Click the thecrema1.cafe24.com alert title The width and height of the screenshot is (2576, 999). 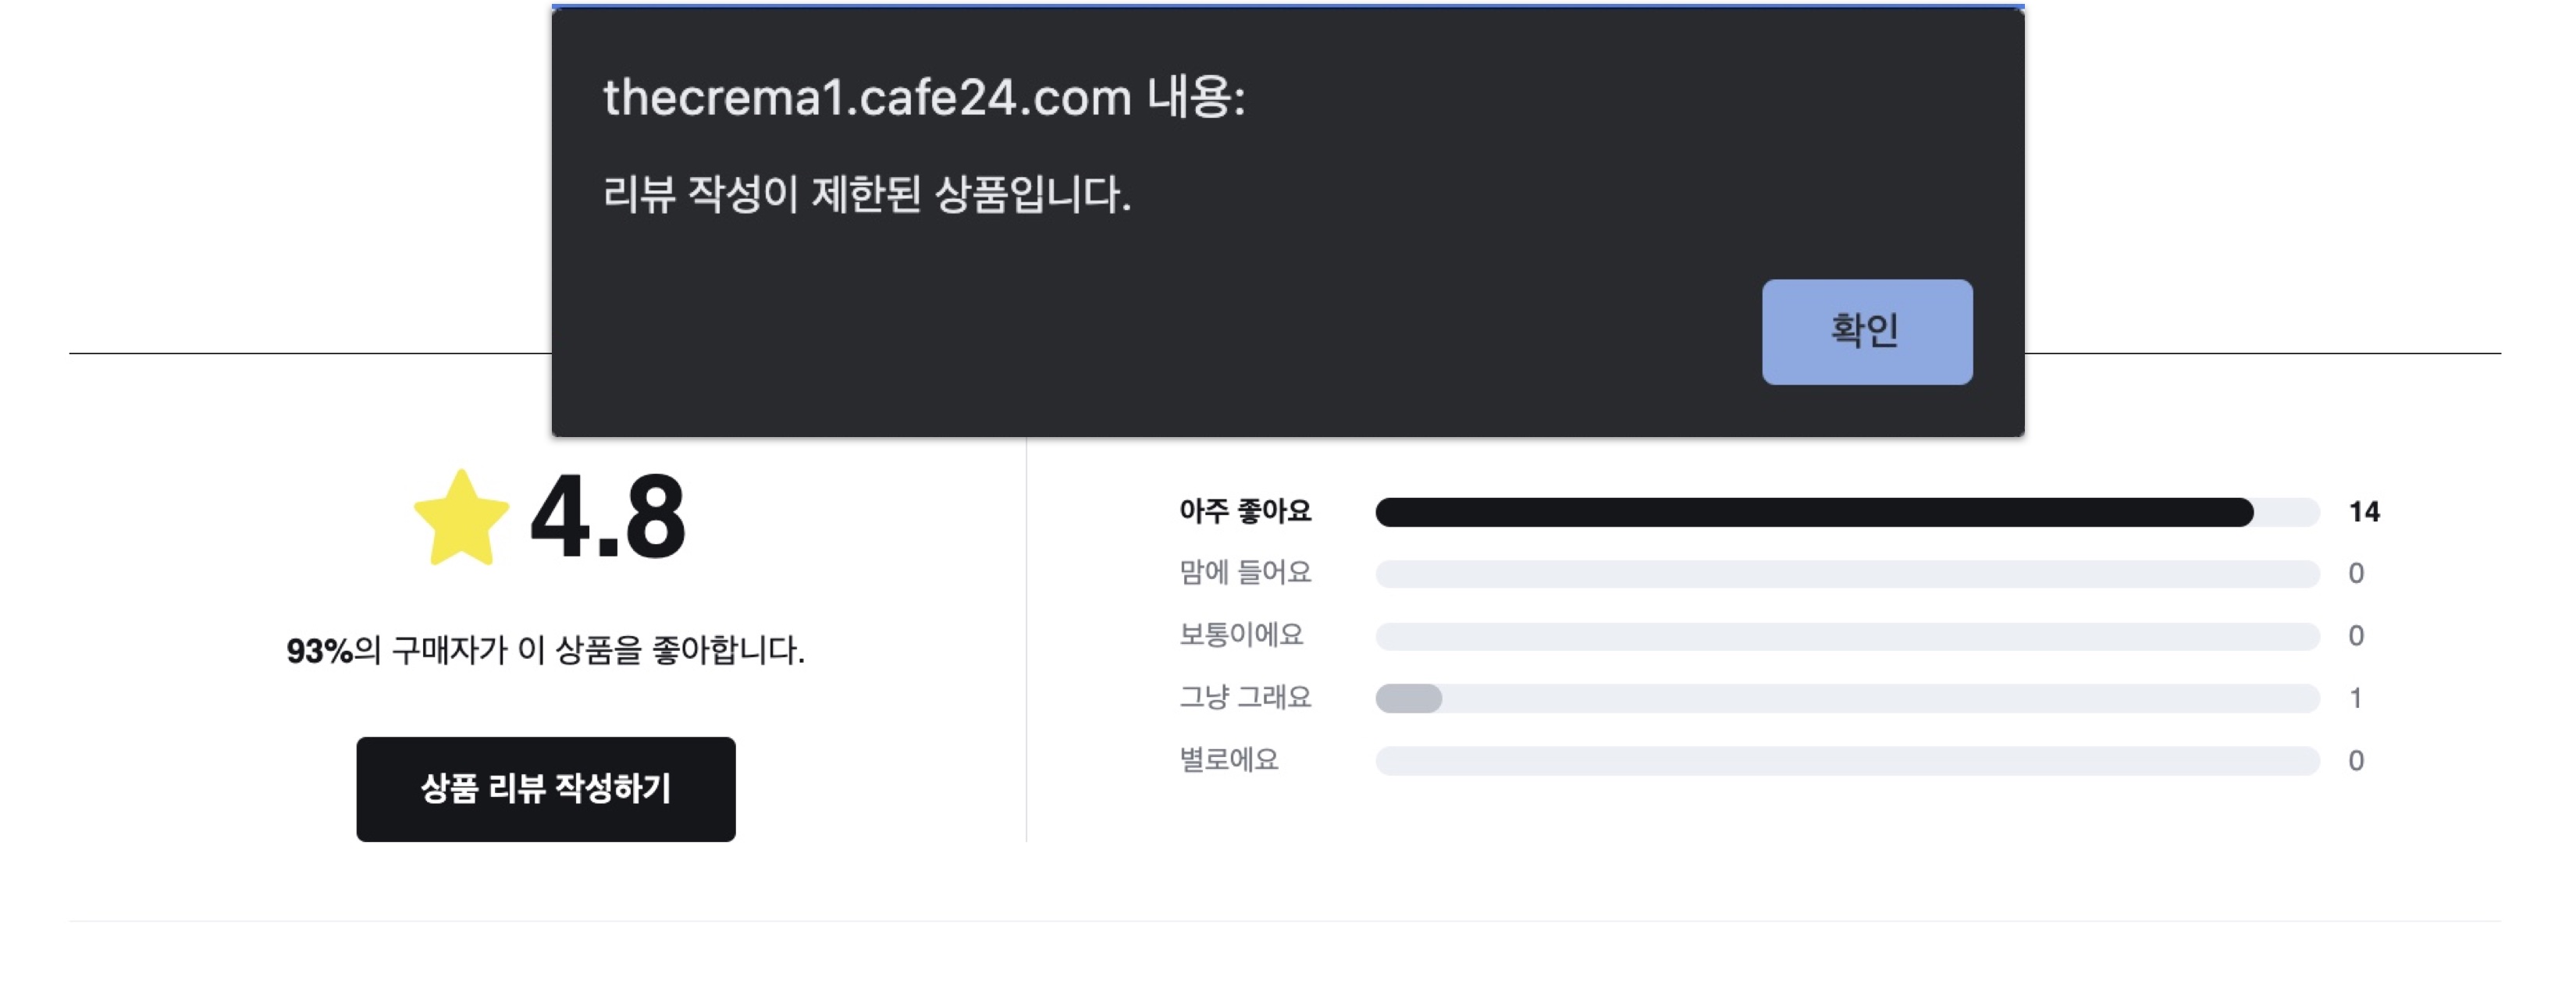[x=923, y=98]
